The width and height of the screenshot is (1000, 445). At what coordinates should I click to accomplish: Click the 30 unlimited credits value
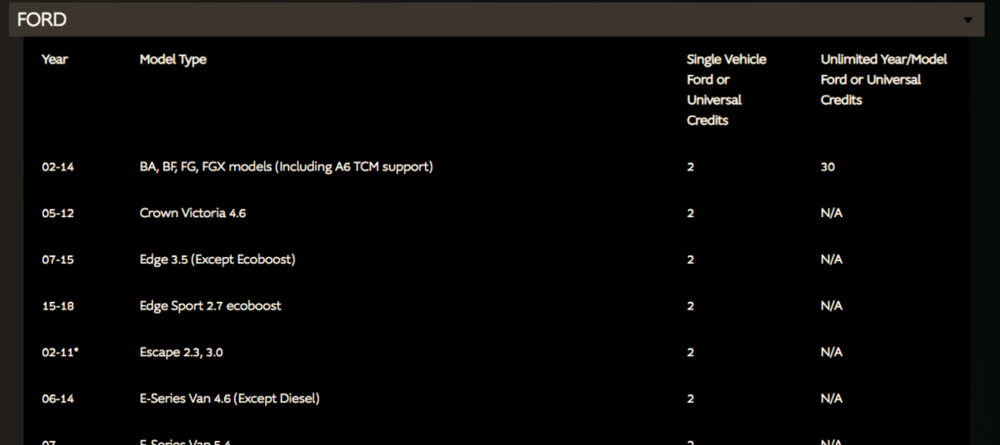pos(828,167)
